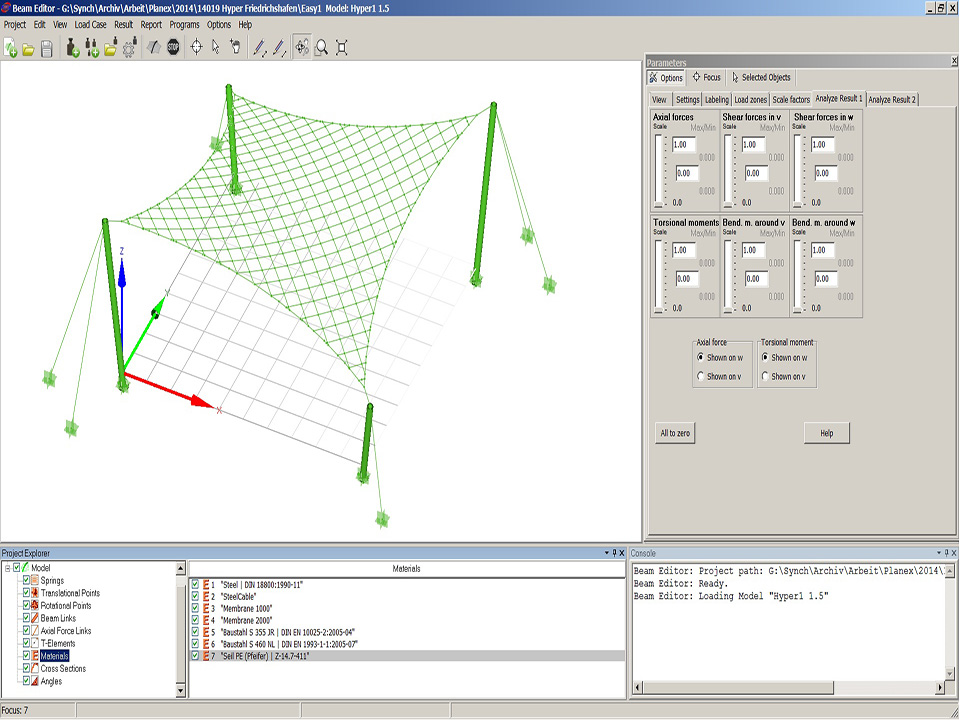Select Axial force Shown on v option
The height and width of the screenshot is (720, 960).
coord(700,377)
